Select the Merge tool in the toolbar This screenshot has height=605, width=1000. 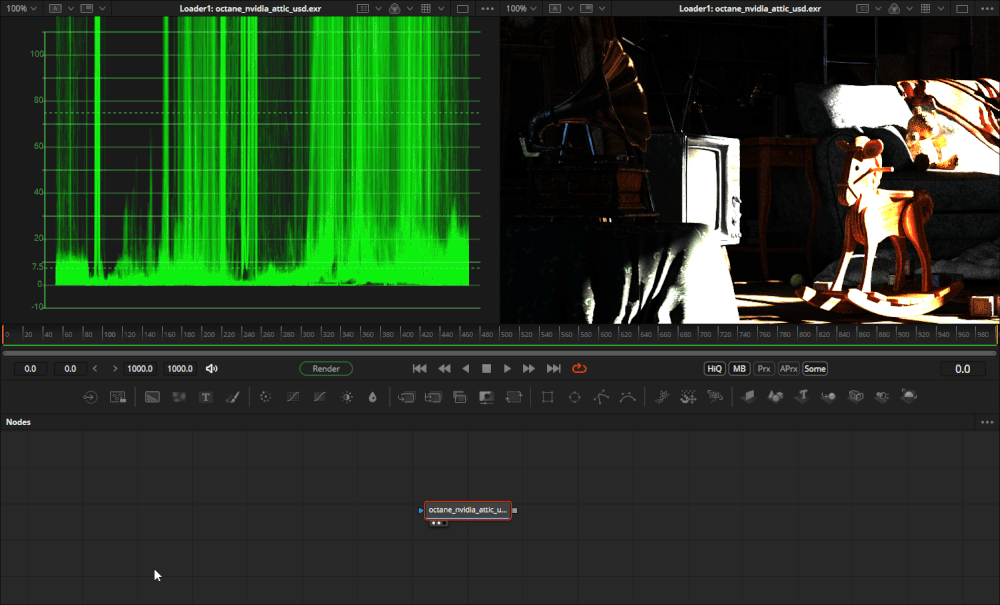(179, 396)
